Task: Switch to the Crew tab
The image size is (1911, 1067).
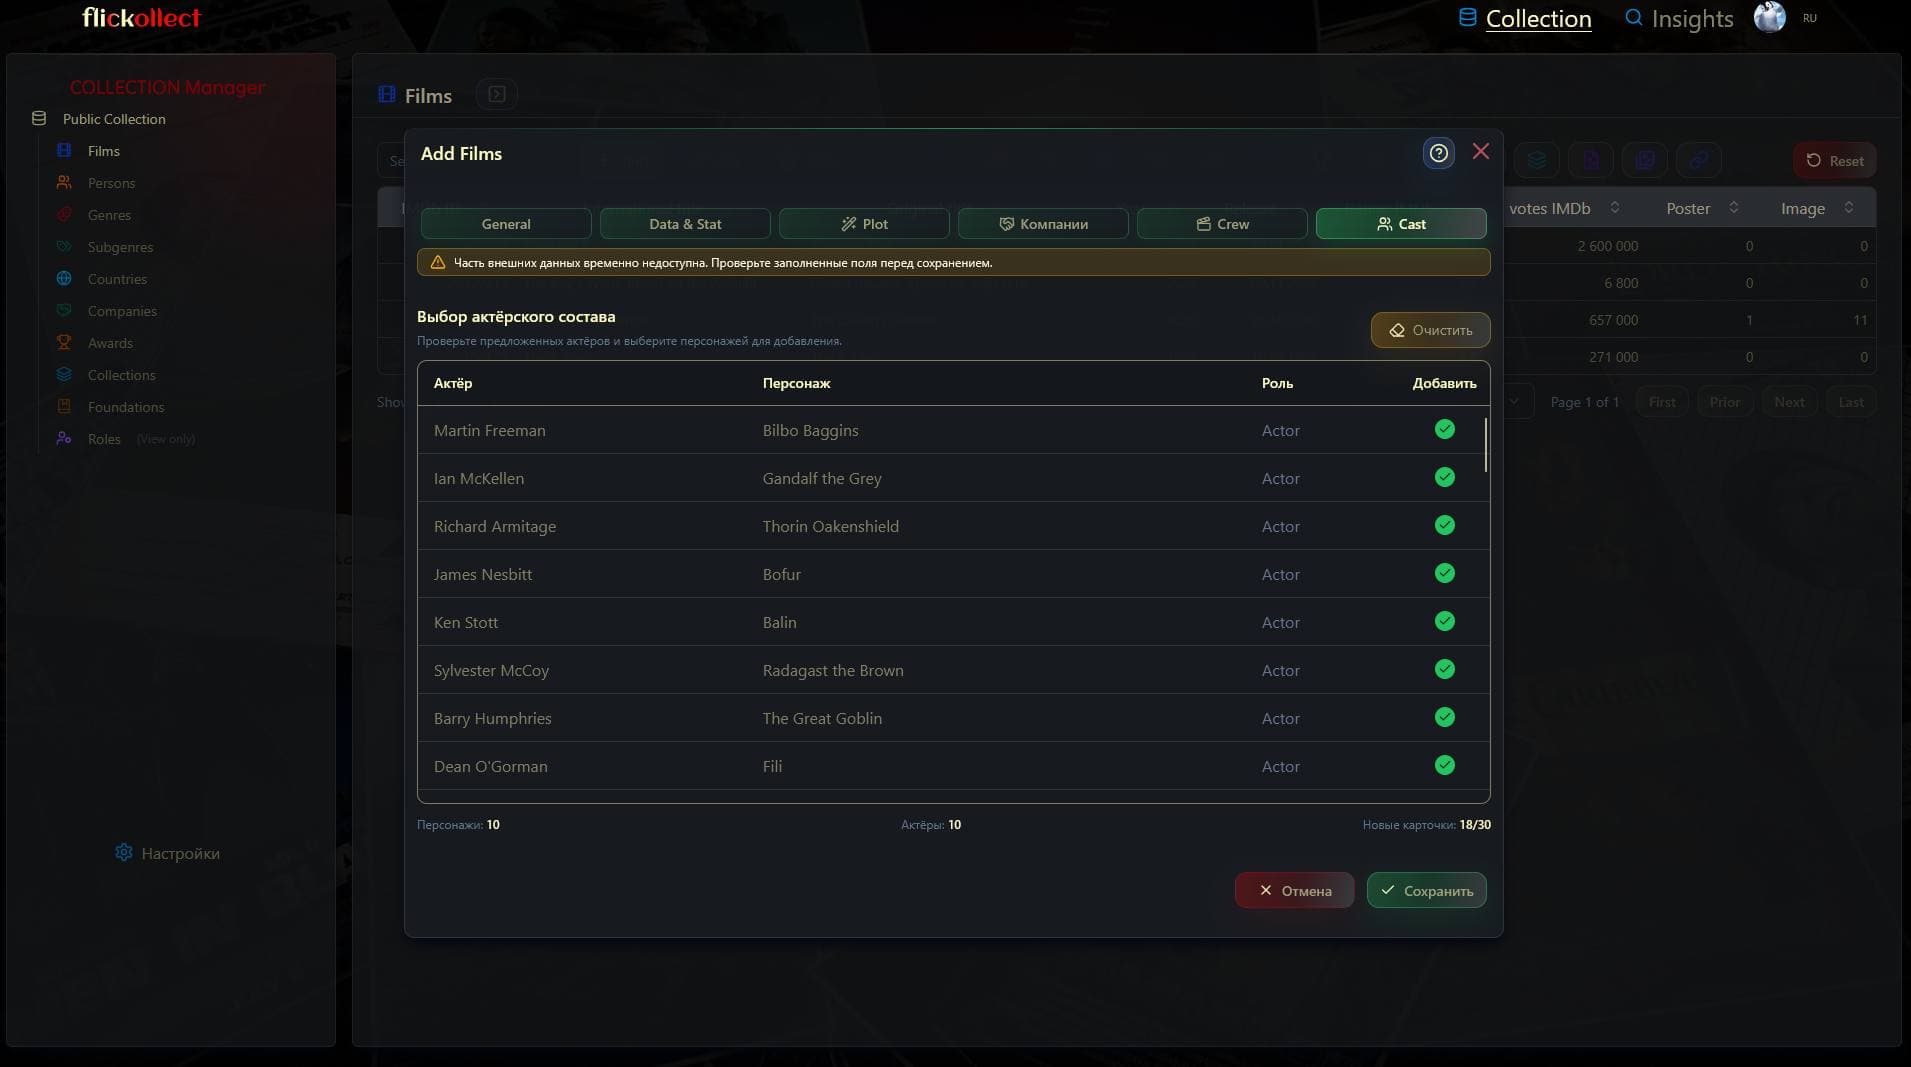Action: 1222,224
